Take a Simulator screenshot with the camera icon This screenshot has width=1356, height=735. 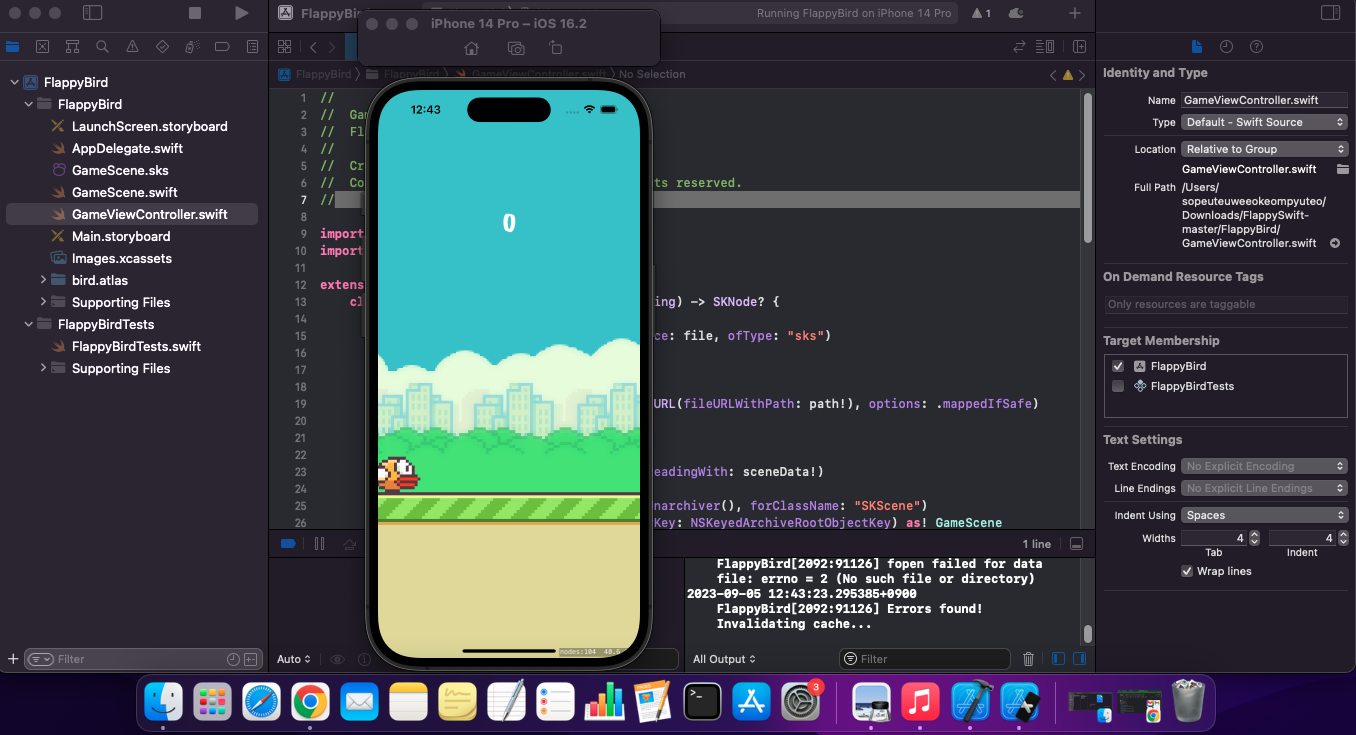[x=515, y=48]
